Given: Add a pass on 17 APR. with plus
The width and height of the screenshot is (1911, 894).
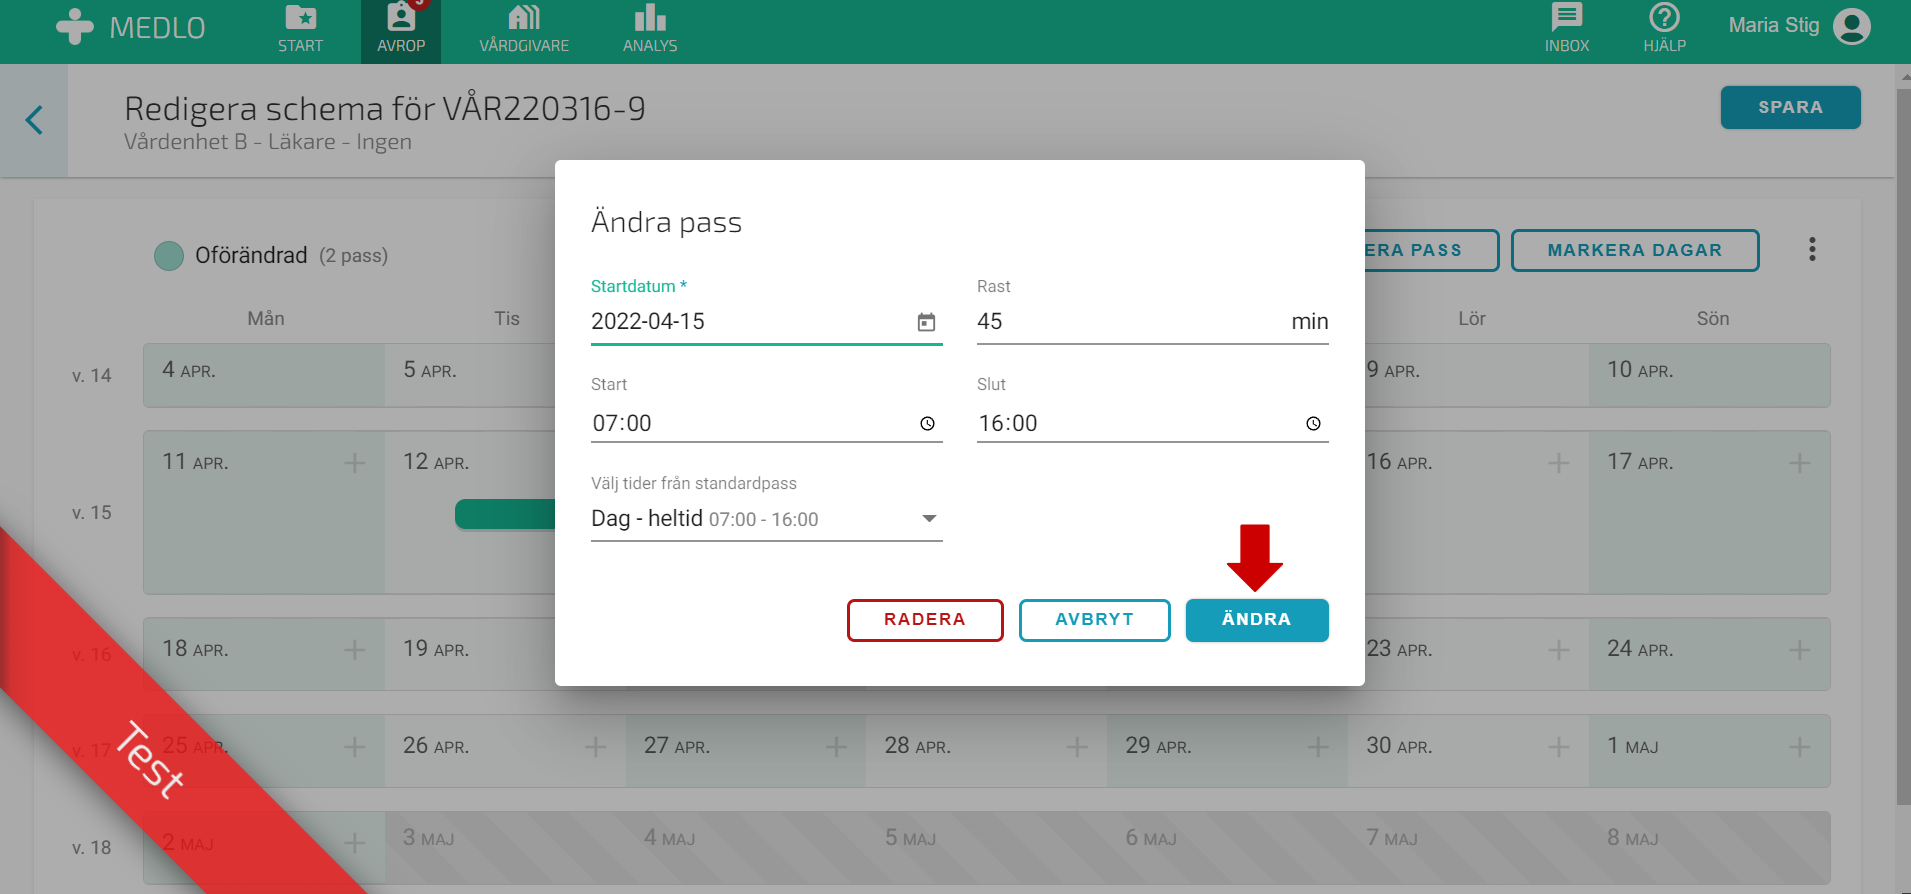Looking at the screenshot, I should click(x=1800, y=463).
